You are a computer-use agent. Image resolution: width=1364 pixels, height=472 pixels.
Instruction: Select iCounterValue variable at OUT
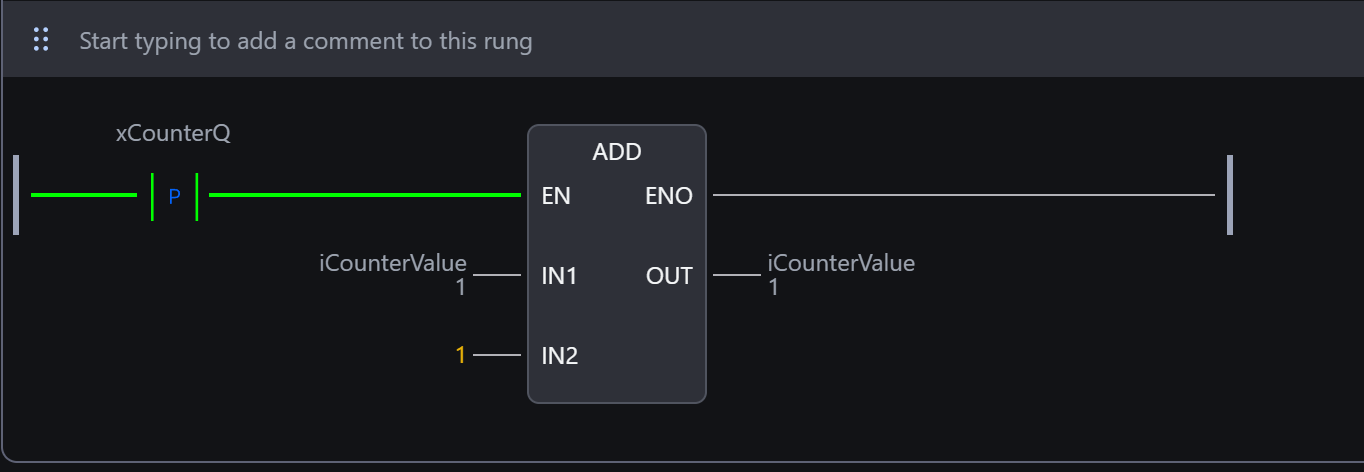(x=841, y=263)
